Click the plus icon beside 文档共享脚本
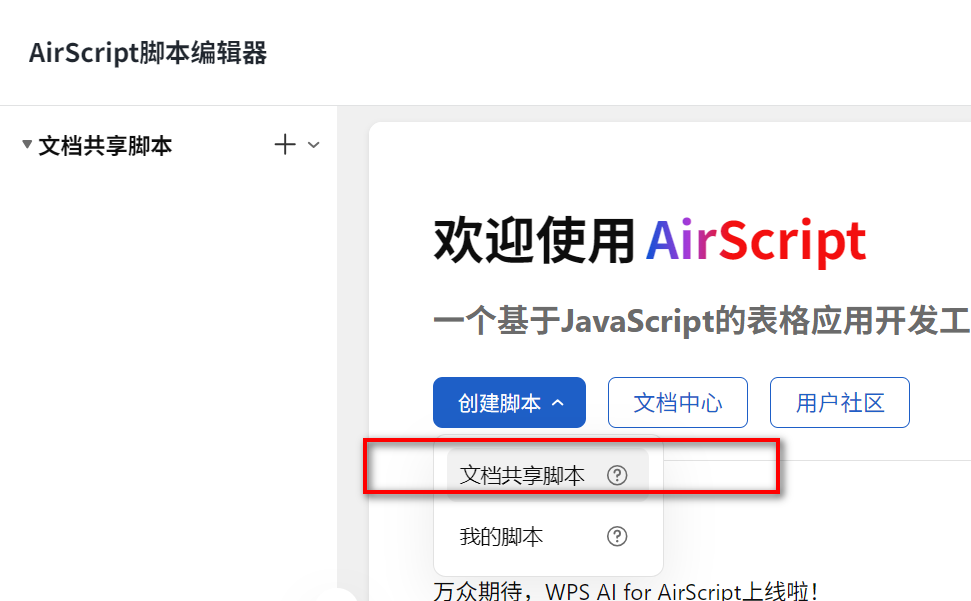The image size is (971, 601). (285, 145)
